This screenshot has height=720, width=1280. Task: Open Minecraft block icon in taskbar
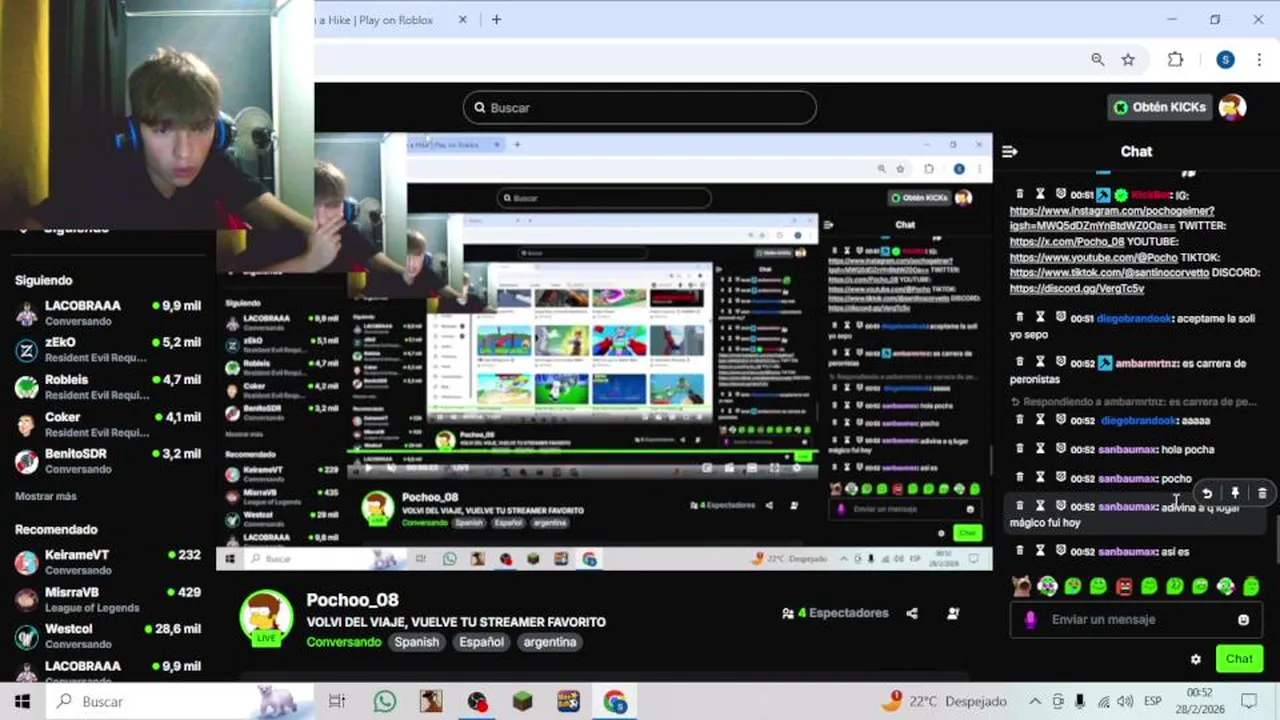point(523,701)
